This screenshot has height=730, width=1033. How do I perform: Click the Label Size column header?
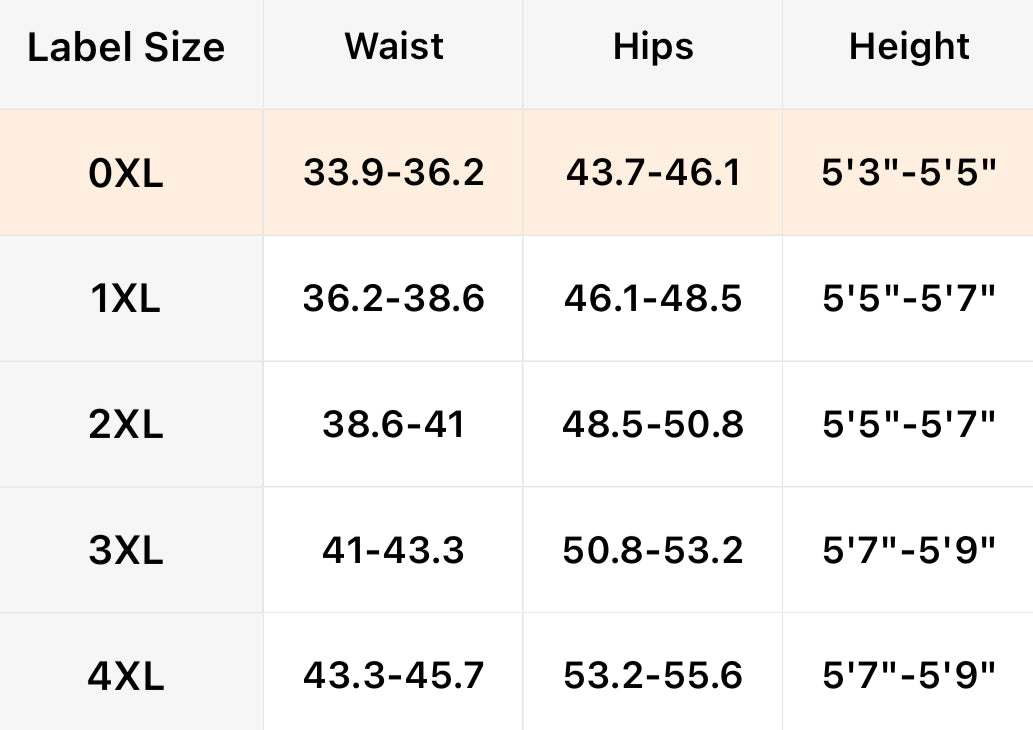point(126,47)
